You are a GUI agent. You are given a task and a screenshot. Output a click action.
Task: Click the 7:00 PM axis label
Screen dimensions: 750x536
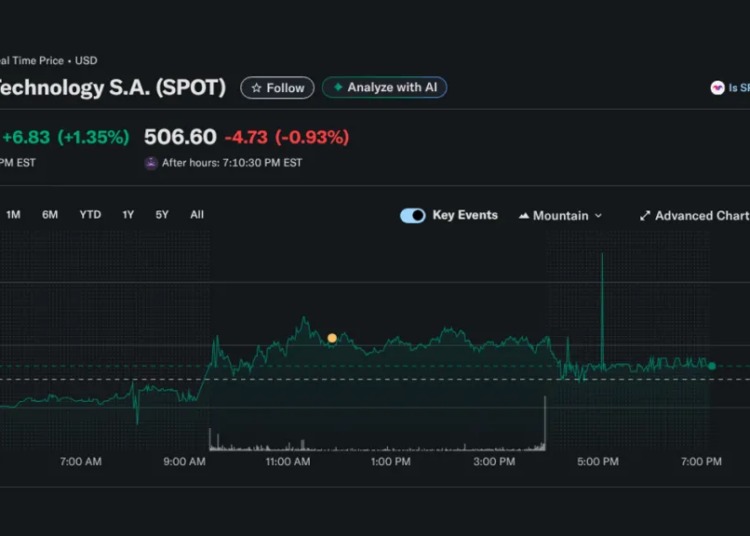click(701, 461)
